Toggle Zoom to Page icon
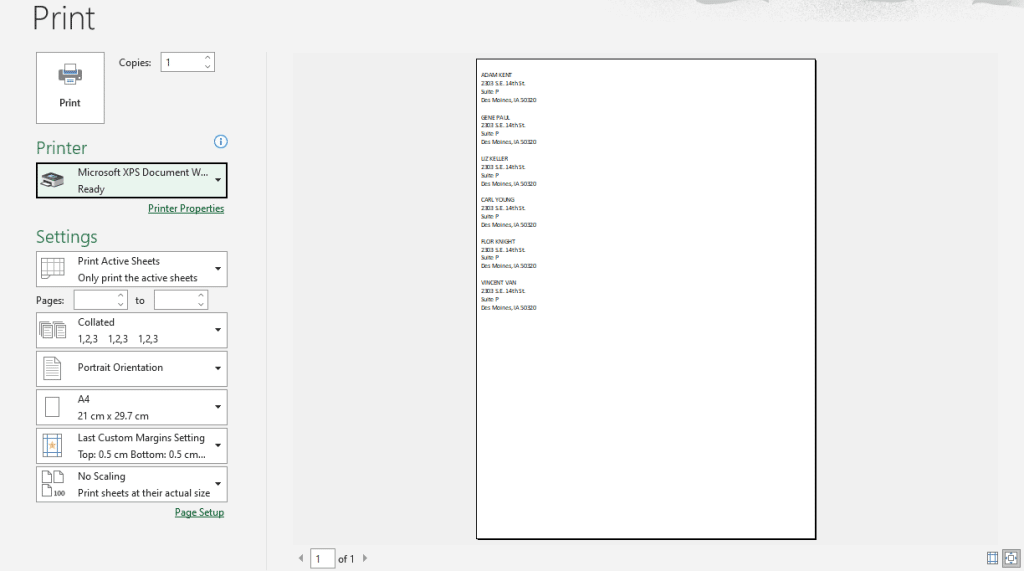 coord(1010,558)
